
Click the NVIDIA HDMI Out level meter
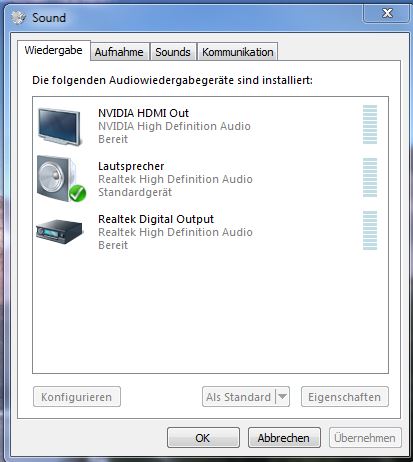(x=370, y=125)
